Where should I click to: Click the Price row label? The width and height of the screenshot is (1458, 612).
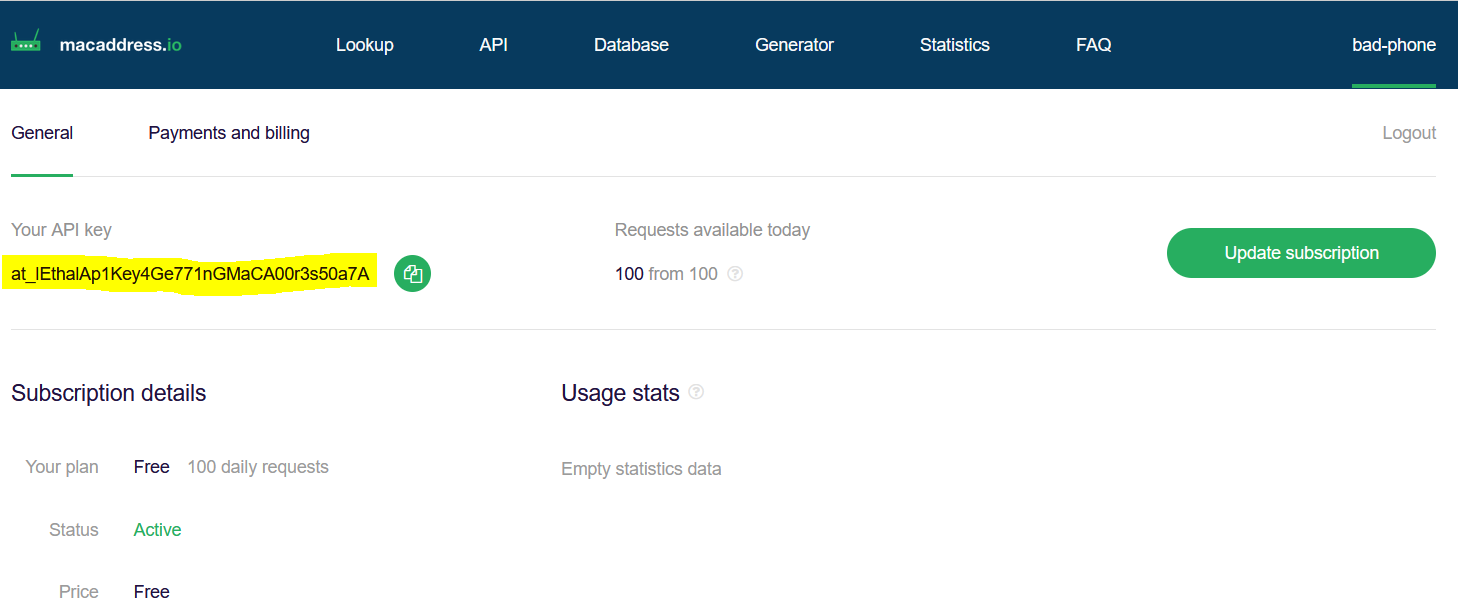tap(79, 592)
